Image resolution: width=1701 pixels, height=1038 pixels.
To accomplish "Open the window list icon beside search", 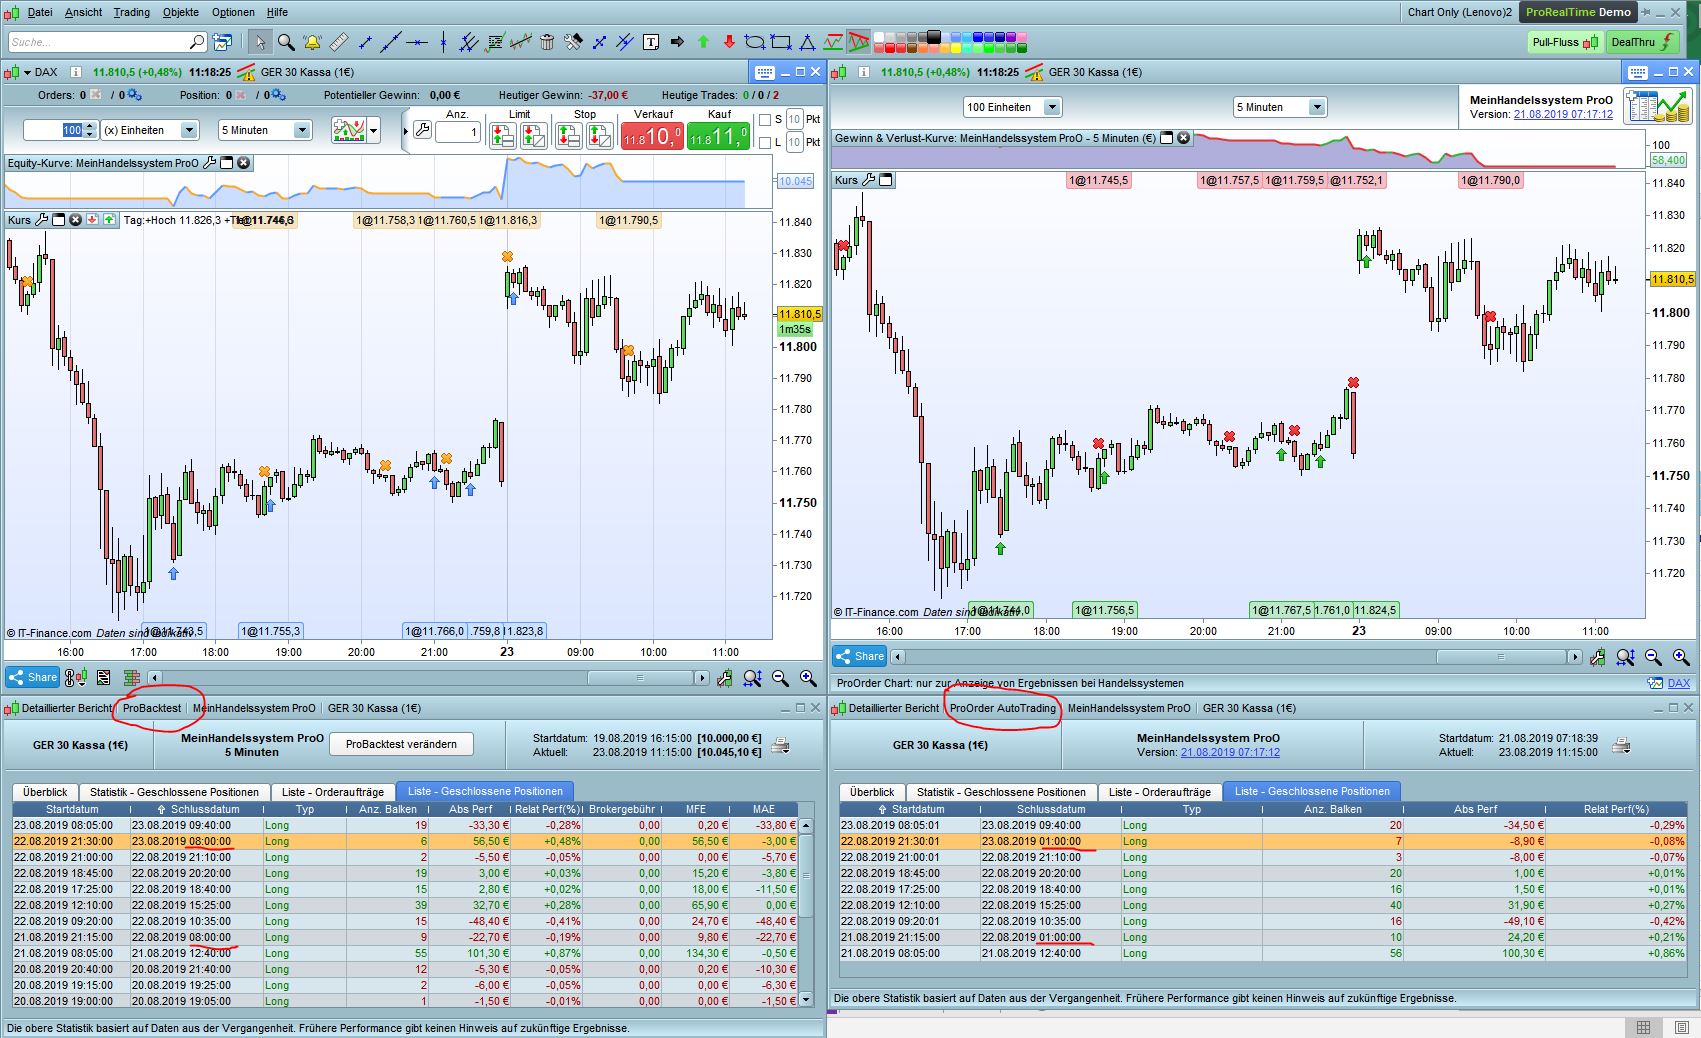I will coord(222,42).
